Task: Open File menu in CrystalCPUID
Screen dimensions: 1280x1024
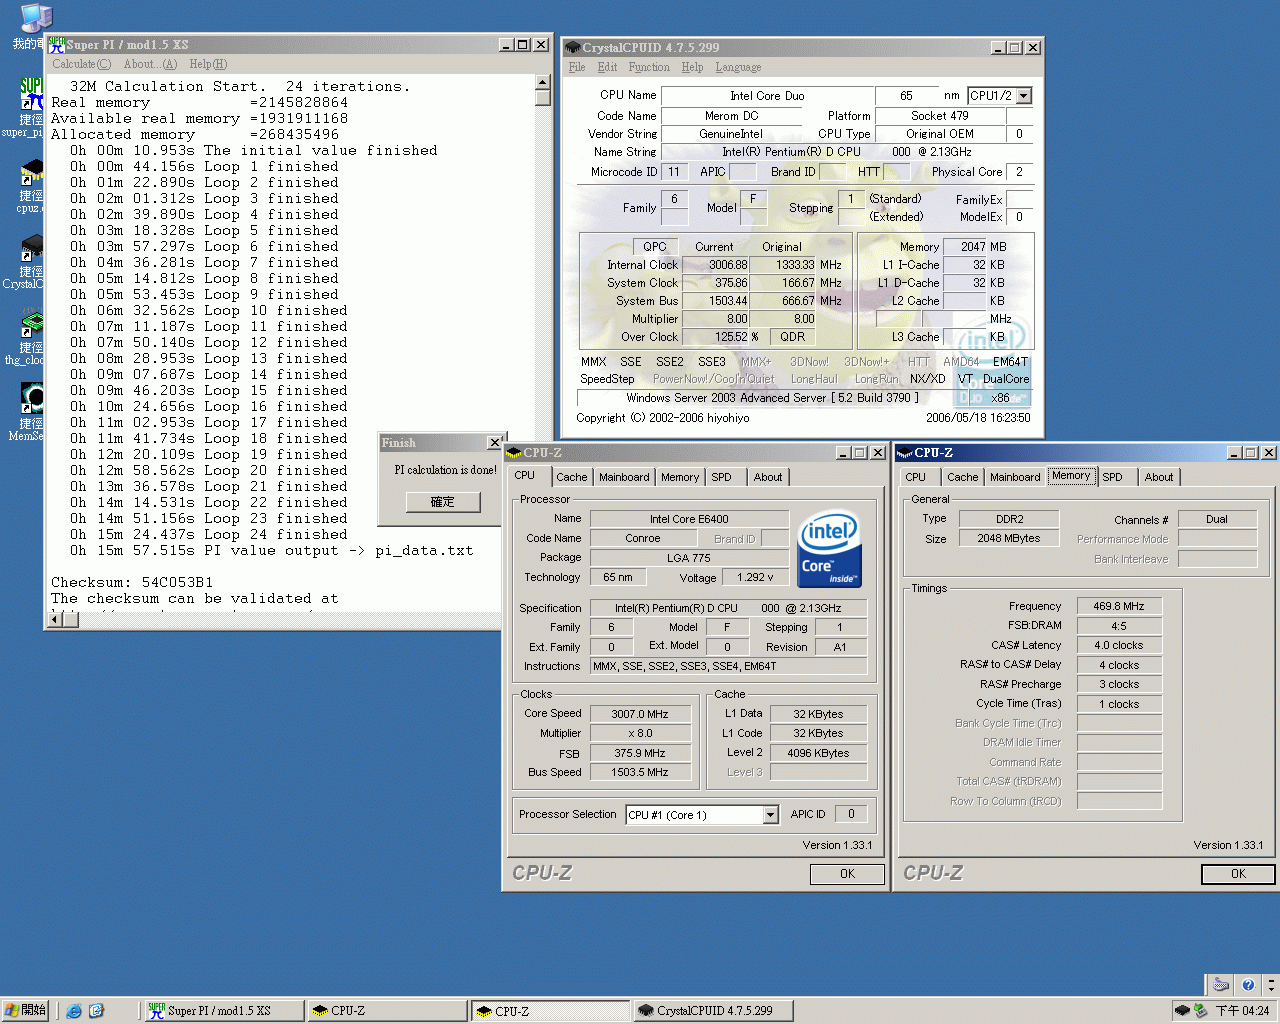Action: click(x=577, y=67)
